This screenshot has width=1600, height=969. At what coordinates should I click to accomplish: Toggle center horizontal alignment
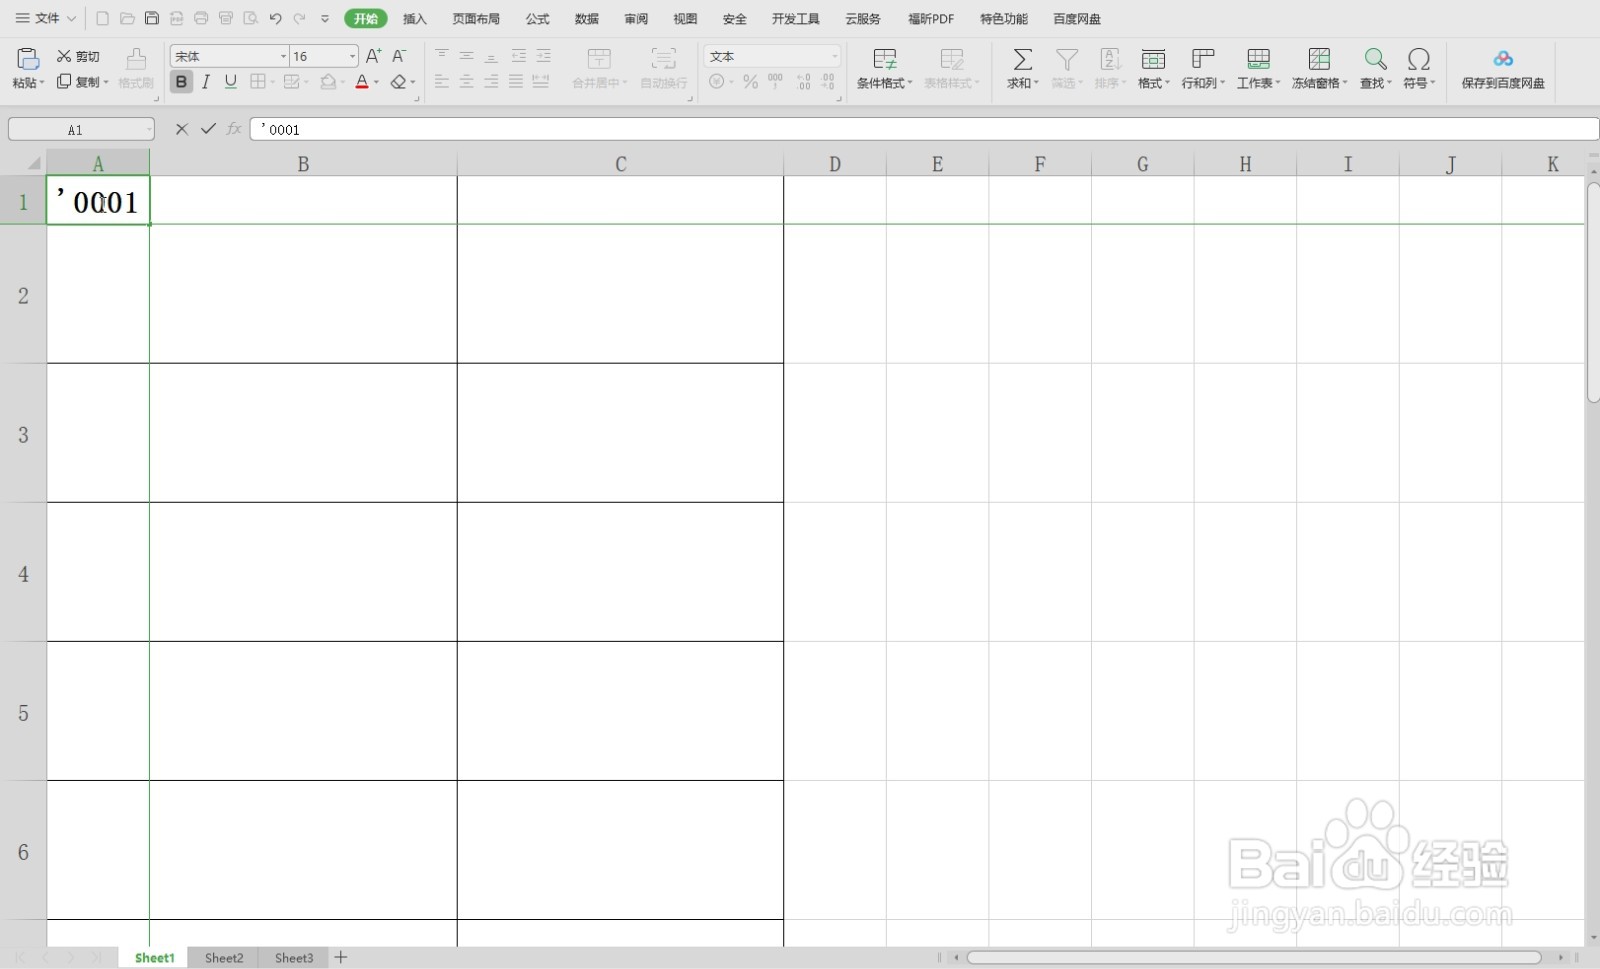466,82
